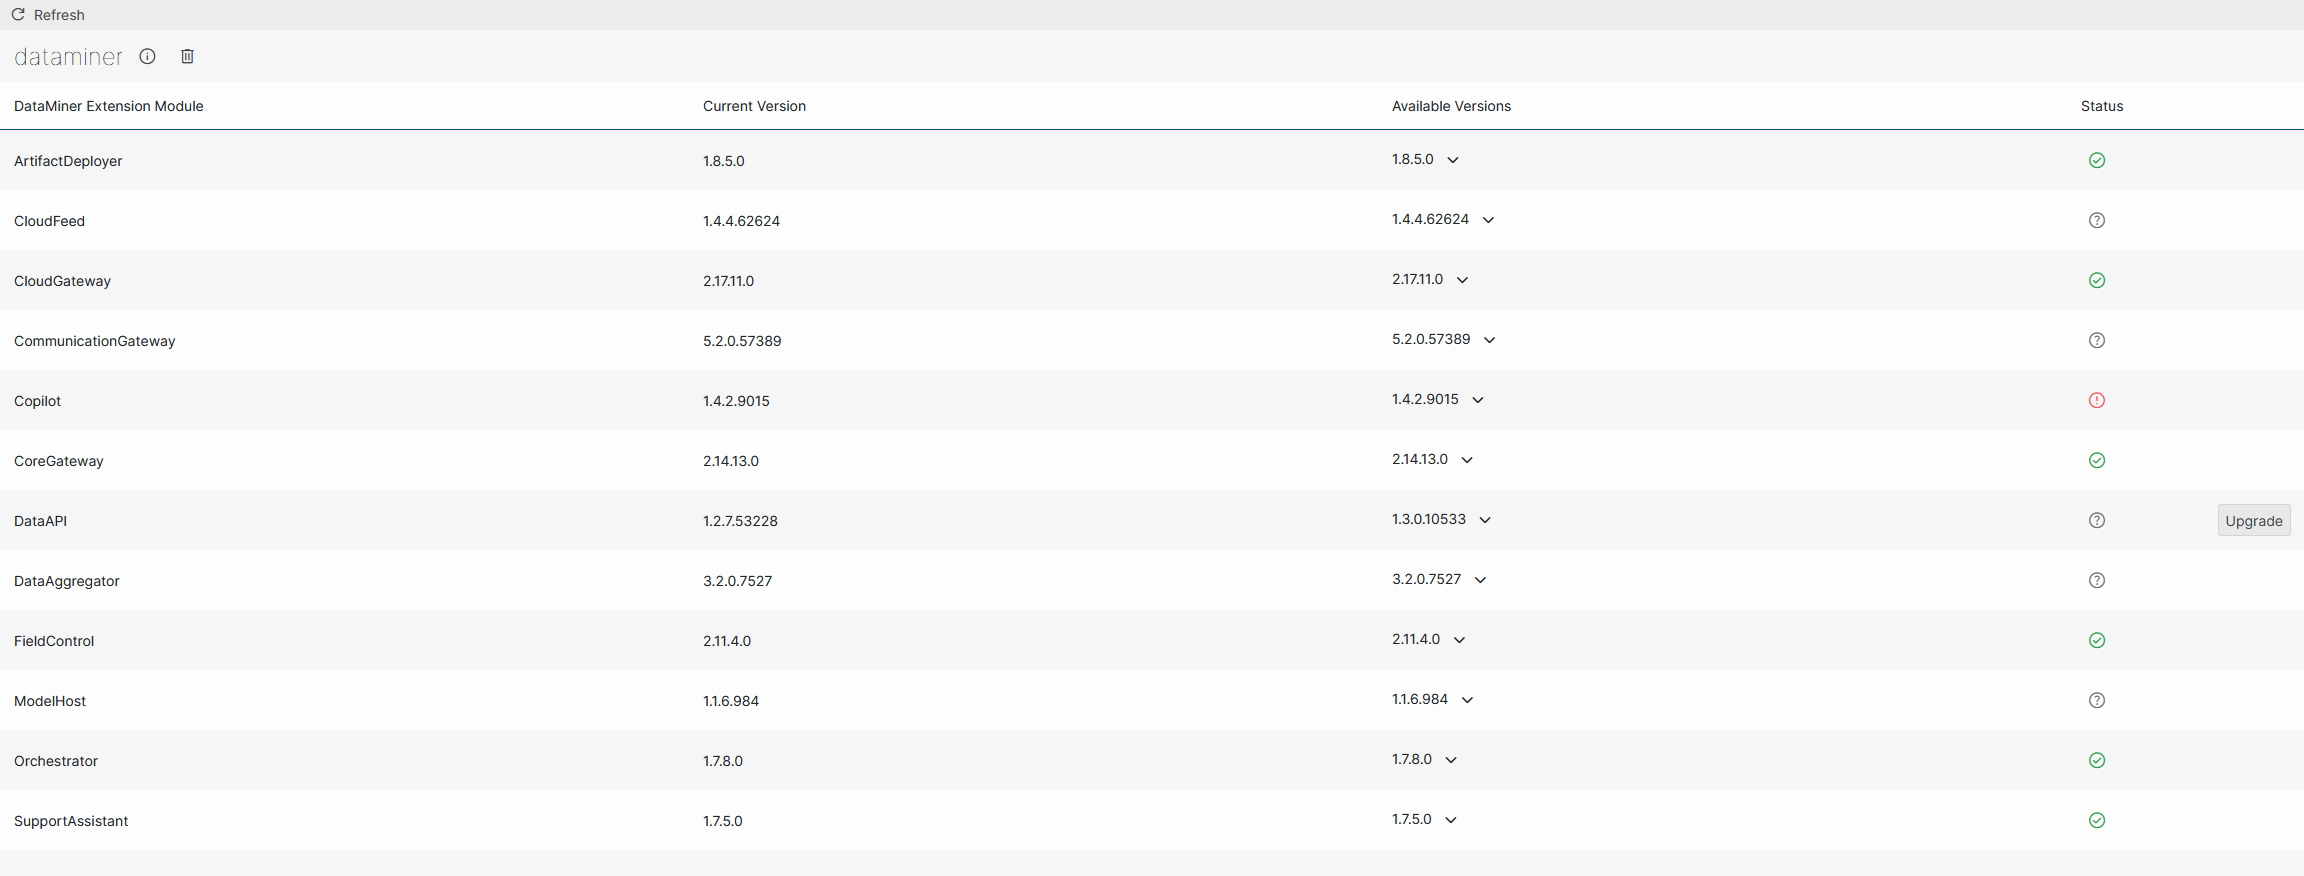Screen dimensions: 2304x876
Task: Select ArtifactDeployer module name
Action: tap(68, 161)
